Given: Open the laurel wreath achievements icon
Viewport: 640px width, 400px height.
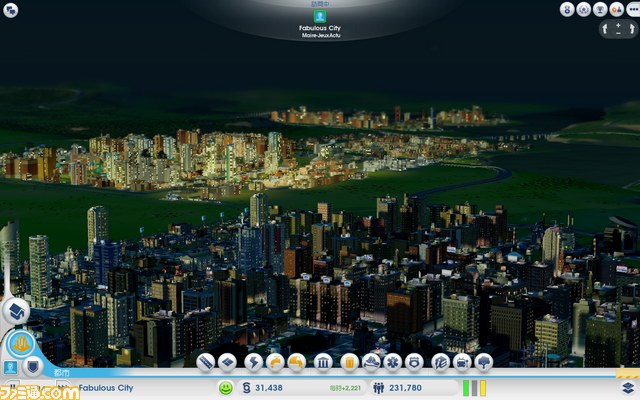Looking at the screenshot, I should click(583, 9).
